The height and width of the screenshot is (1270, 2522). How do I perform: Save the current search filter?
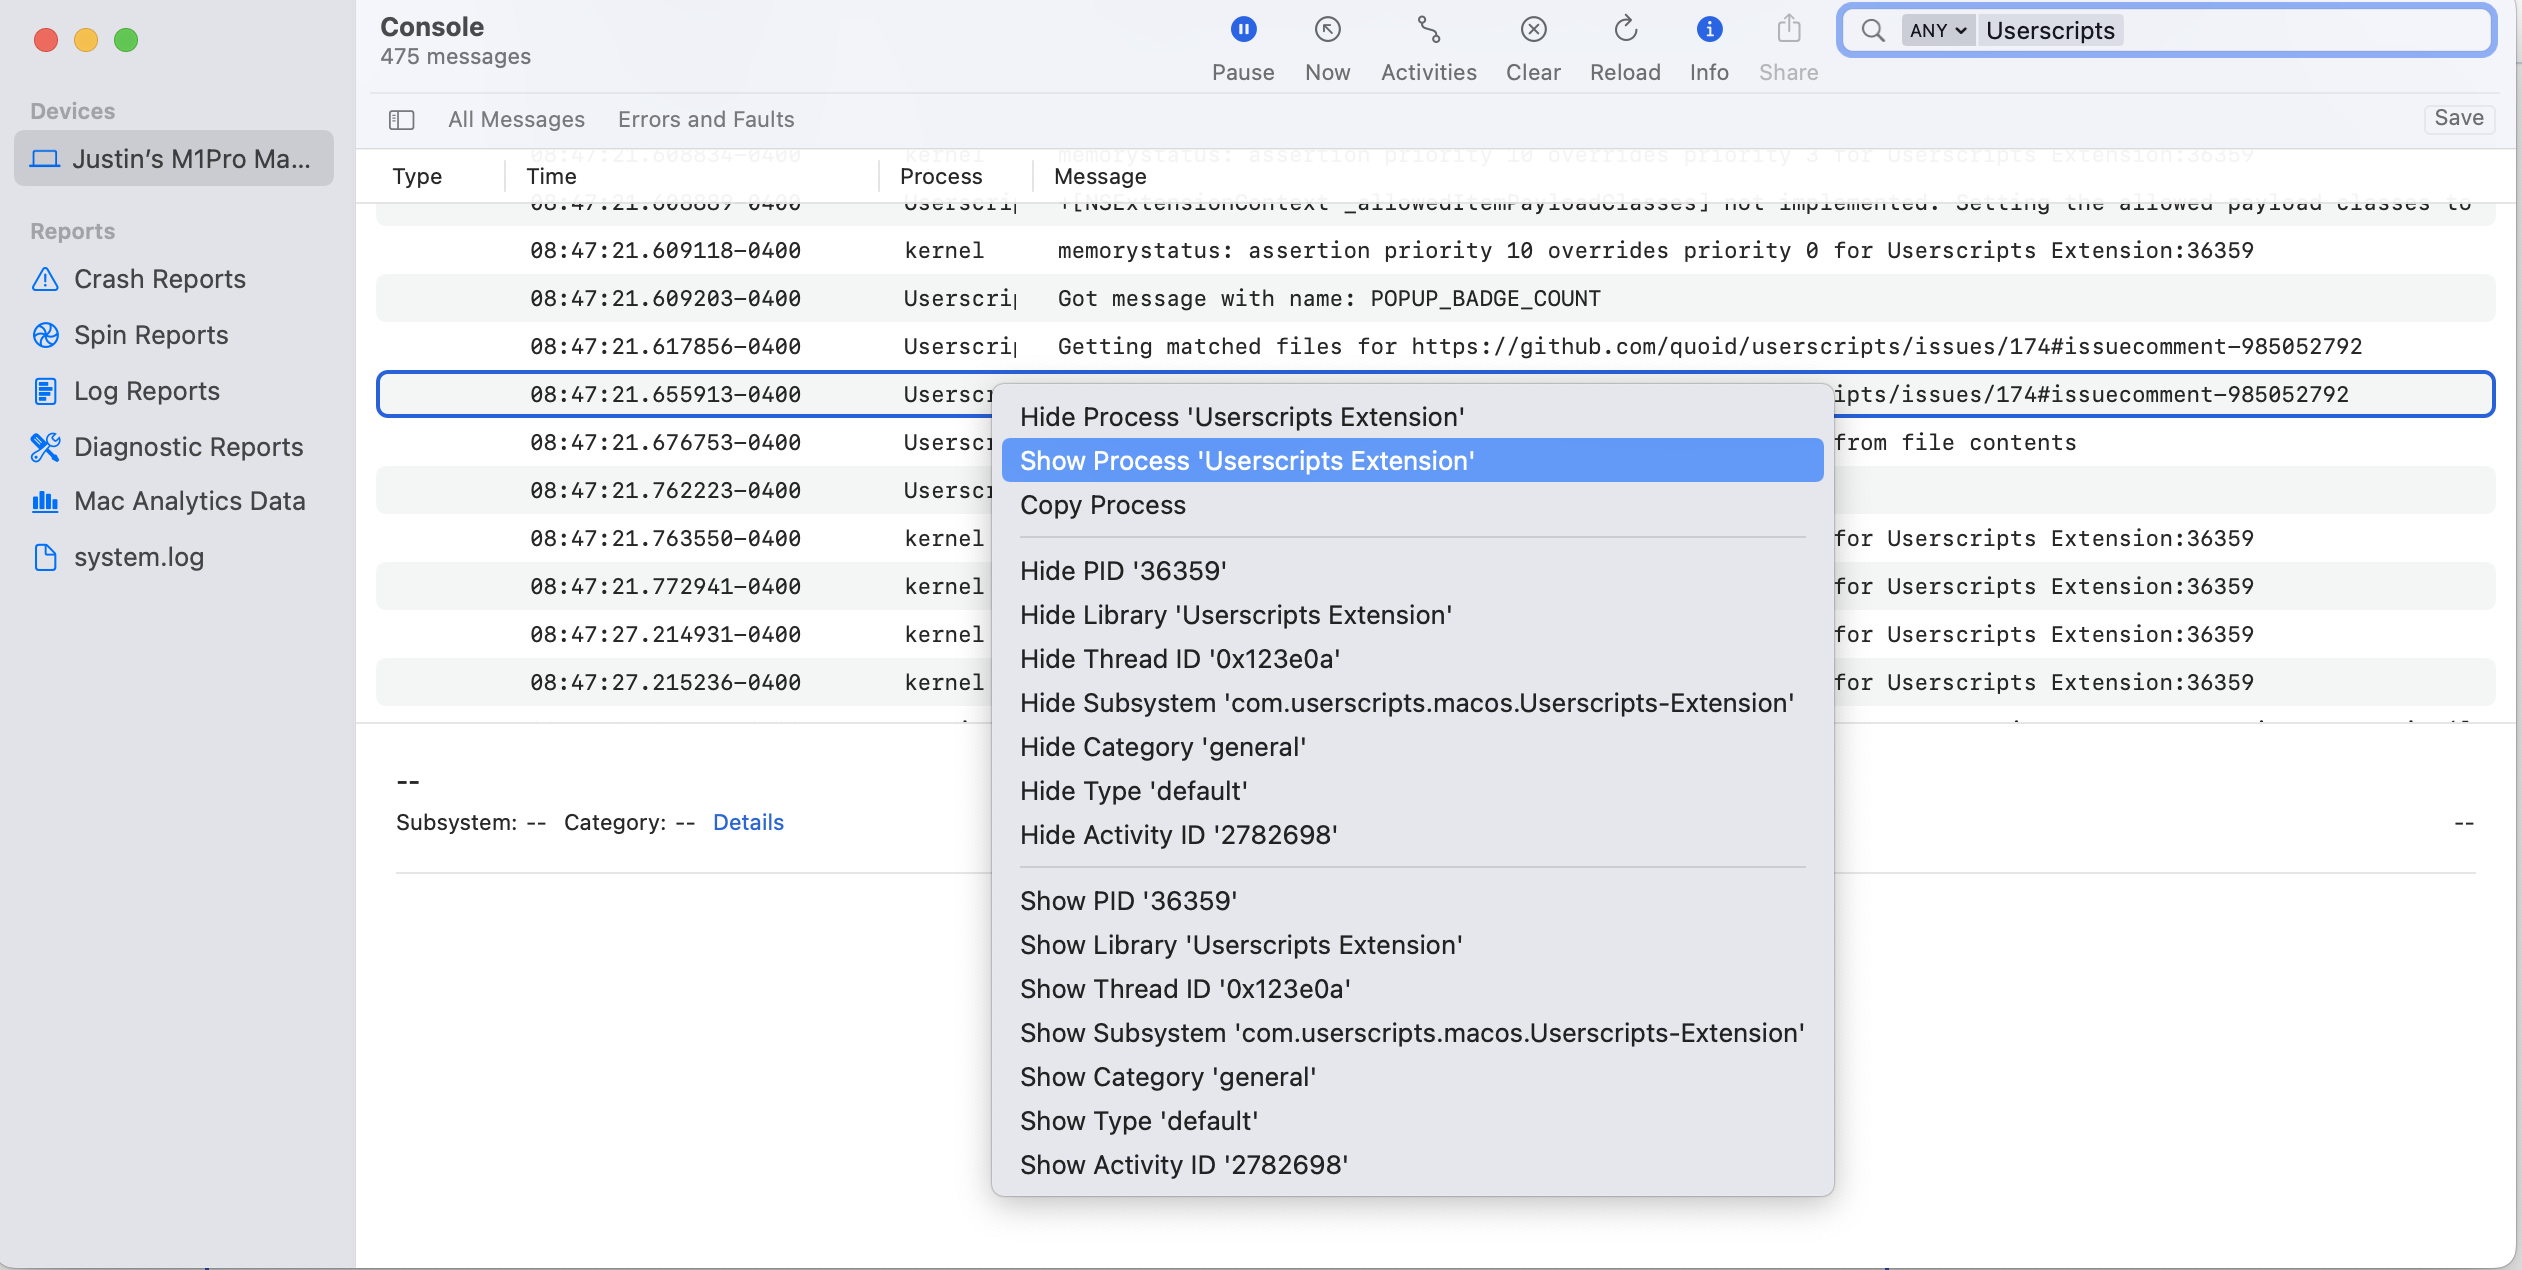[x=2458, y=118]
